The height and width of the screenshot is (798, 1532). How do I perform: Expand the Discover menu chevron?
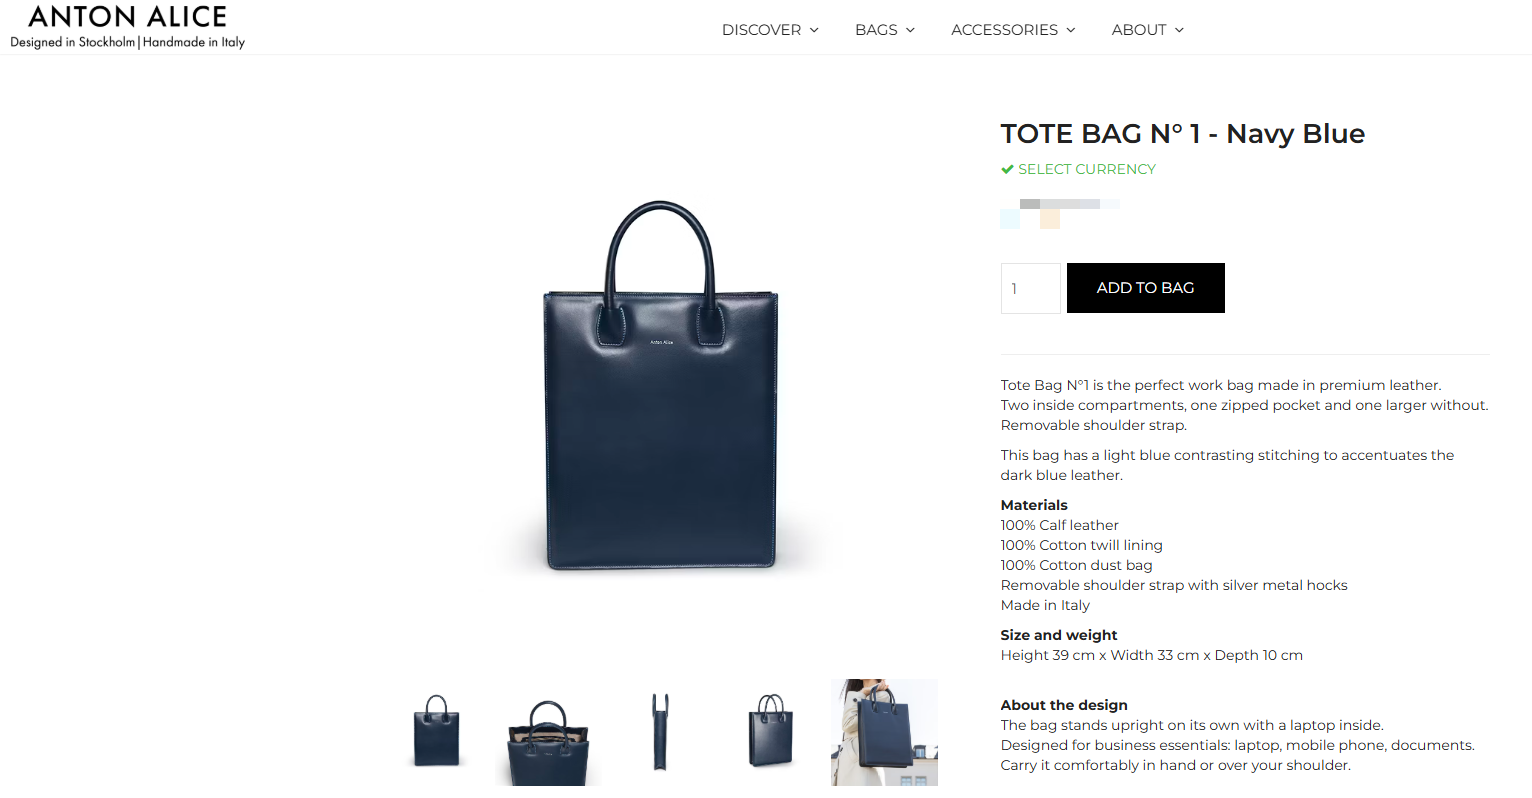point(814,30)
